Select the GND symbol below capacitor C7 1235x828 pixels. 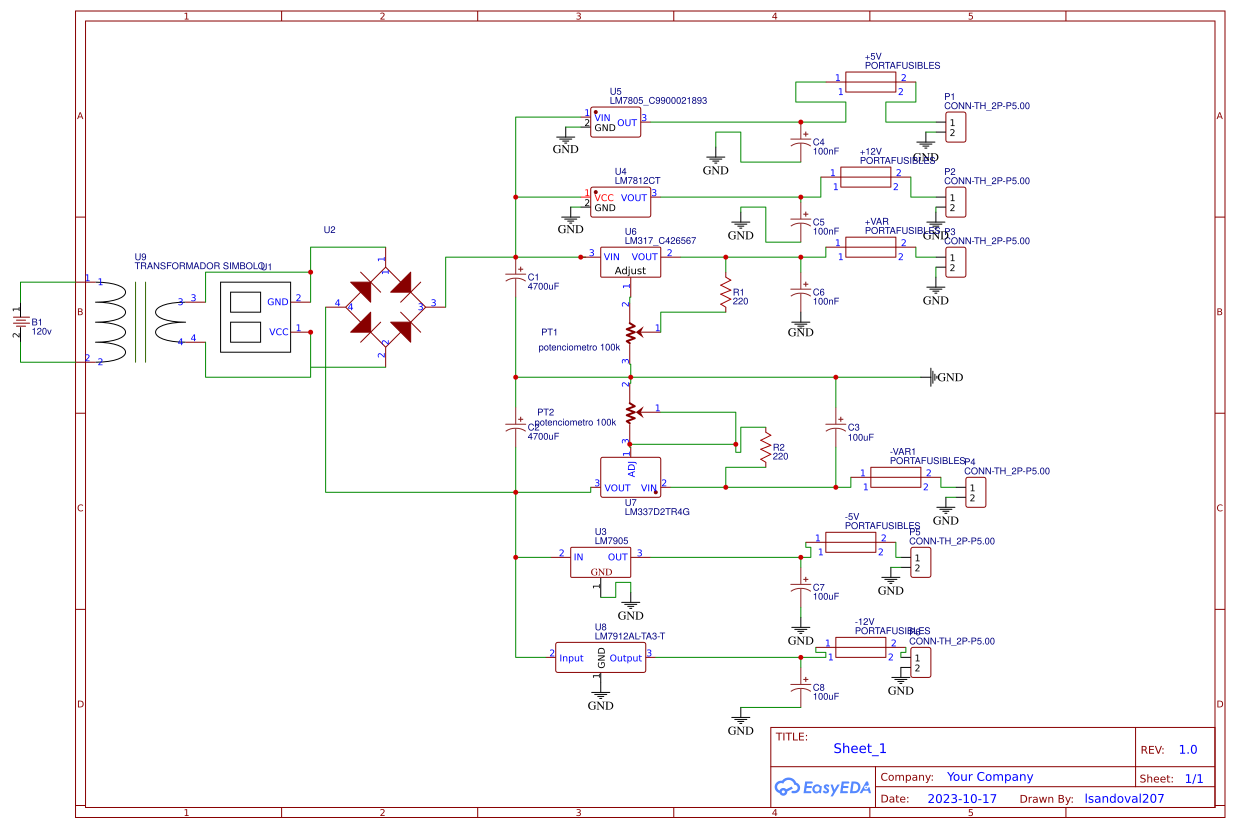(x=800, y=630)
